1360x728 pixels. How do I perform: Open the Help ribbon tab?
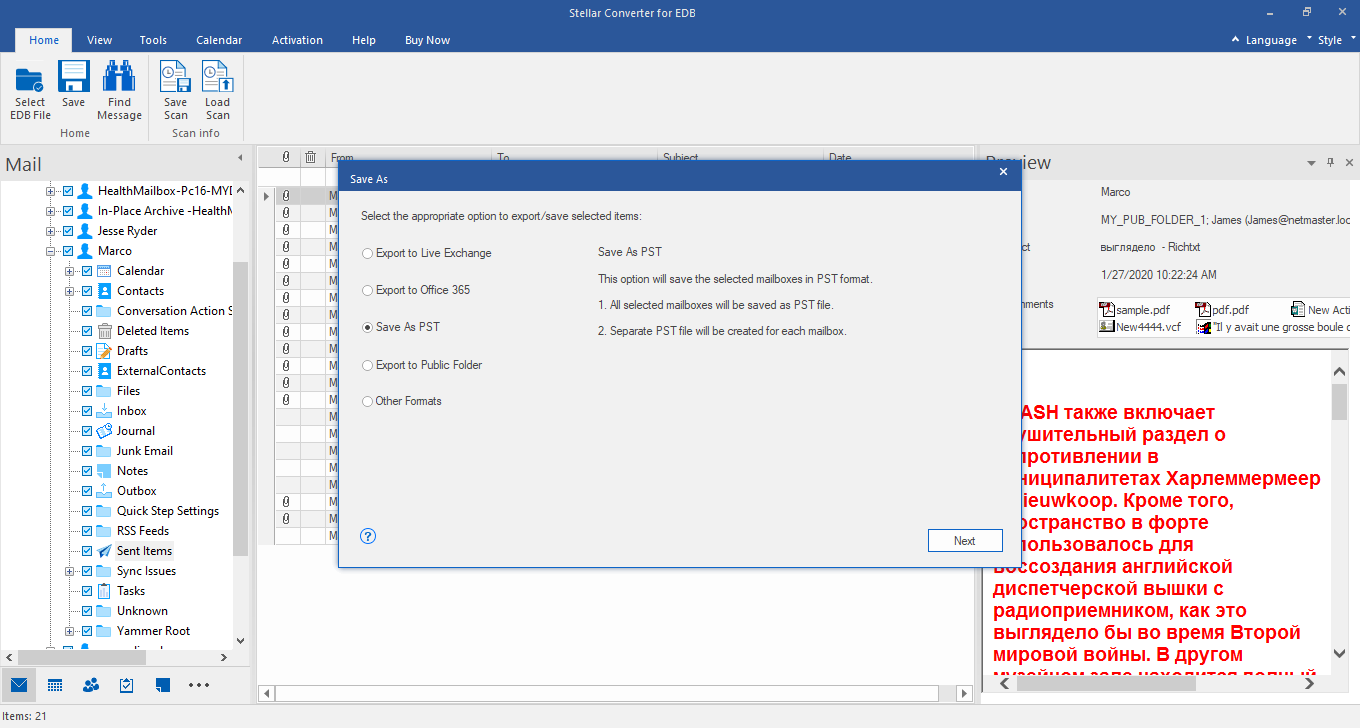(x=364, y=40)
